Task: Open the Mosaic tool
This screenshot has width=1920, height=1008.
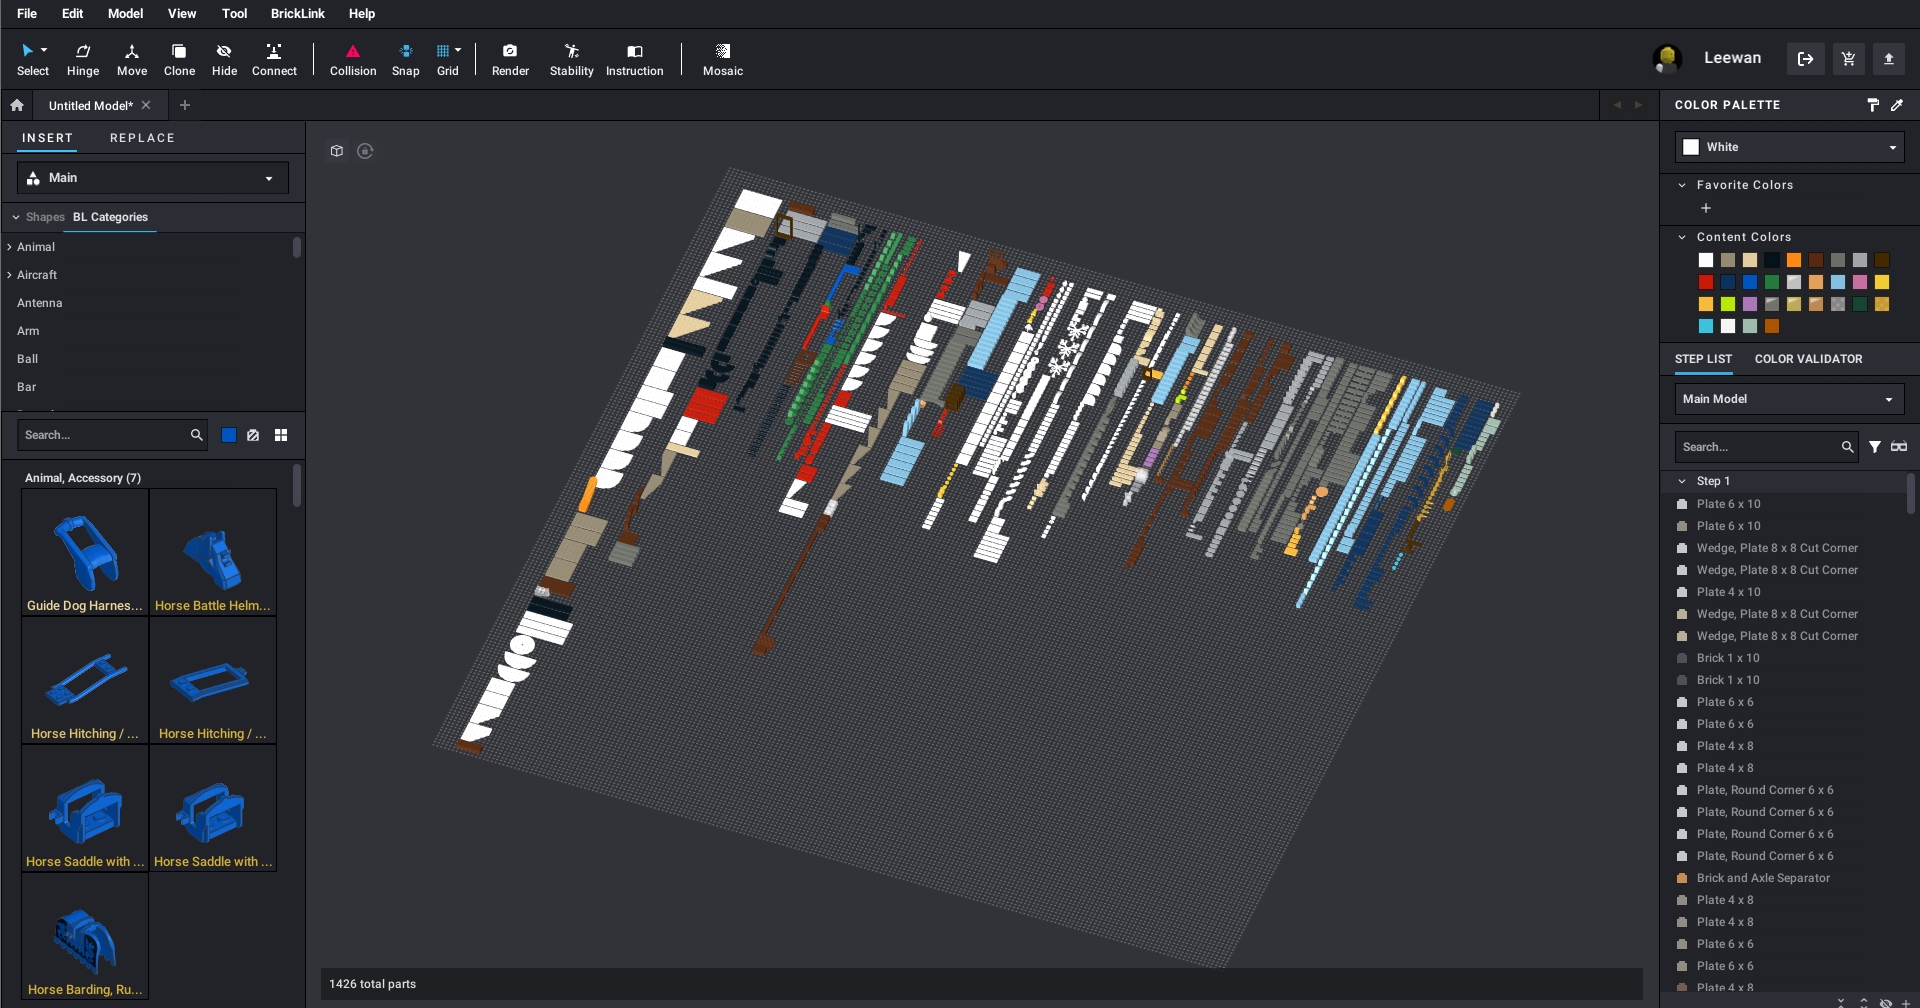Action: tap(722, 59)
